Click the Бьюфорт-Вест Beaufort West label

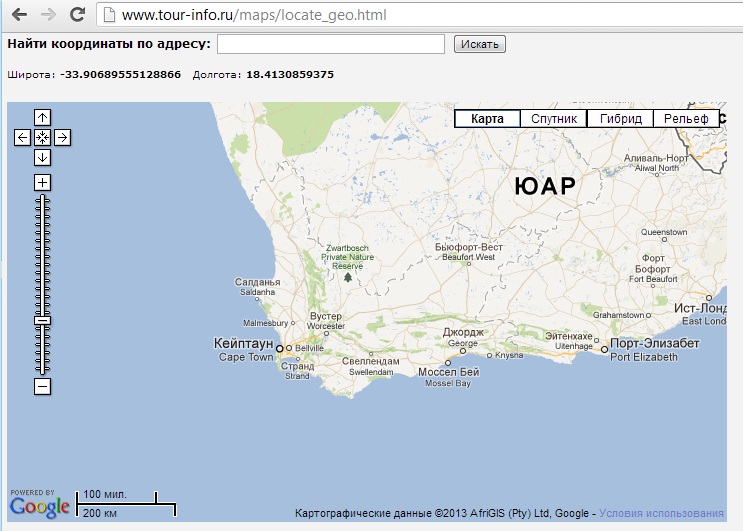point(469,252)
